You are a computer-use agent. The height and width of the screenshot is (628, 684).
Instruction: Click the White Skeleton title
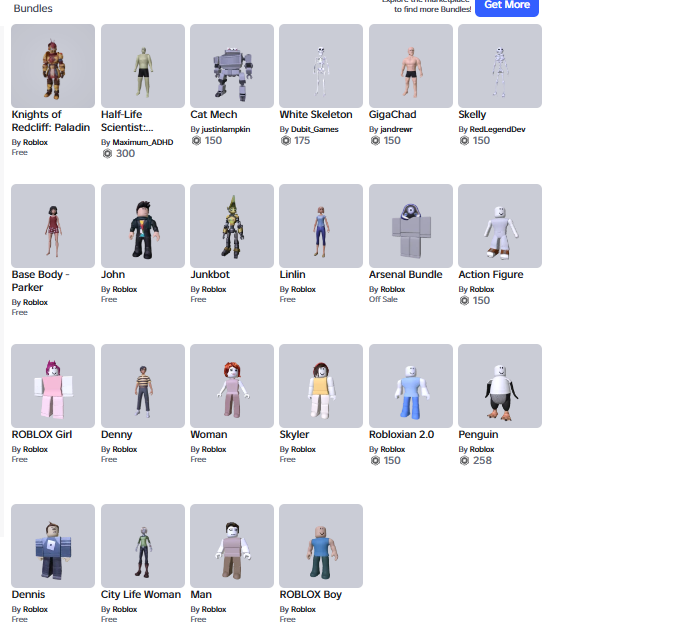(316, 115)
